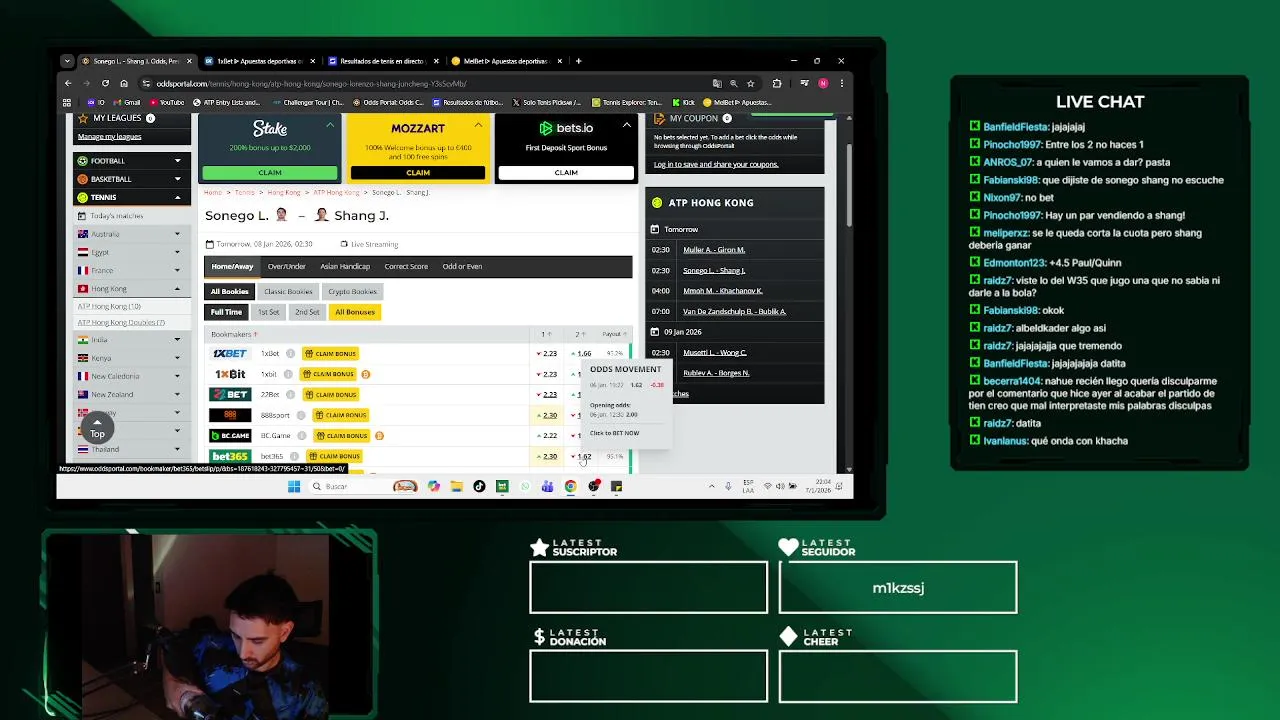Image resolution: width=1280 pixels, height=720 pixels.
Task: Open info icon next to 888sport
Action: tap(299, 415)
